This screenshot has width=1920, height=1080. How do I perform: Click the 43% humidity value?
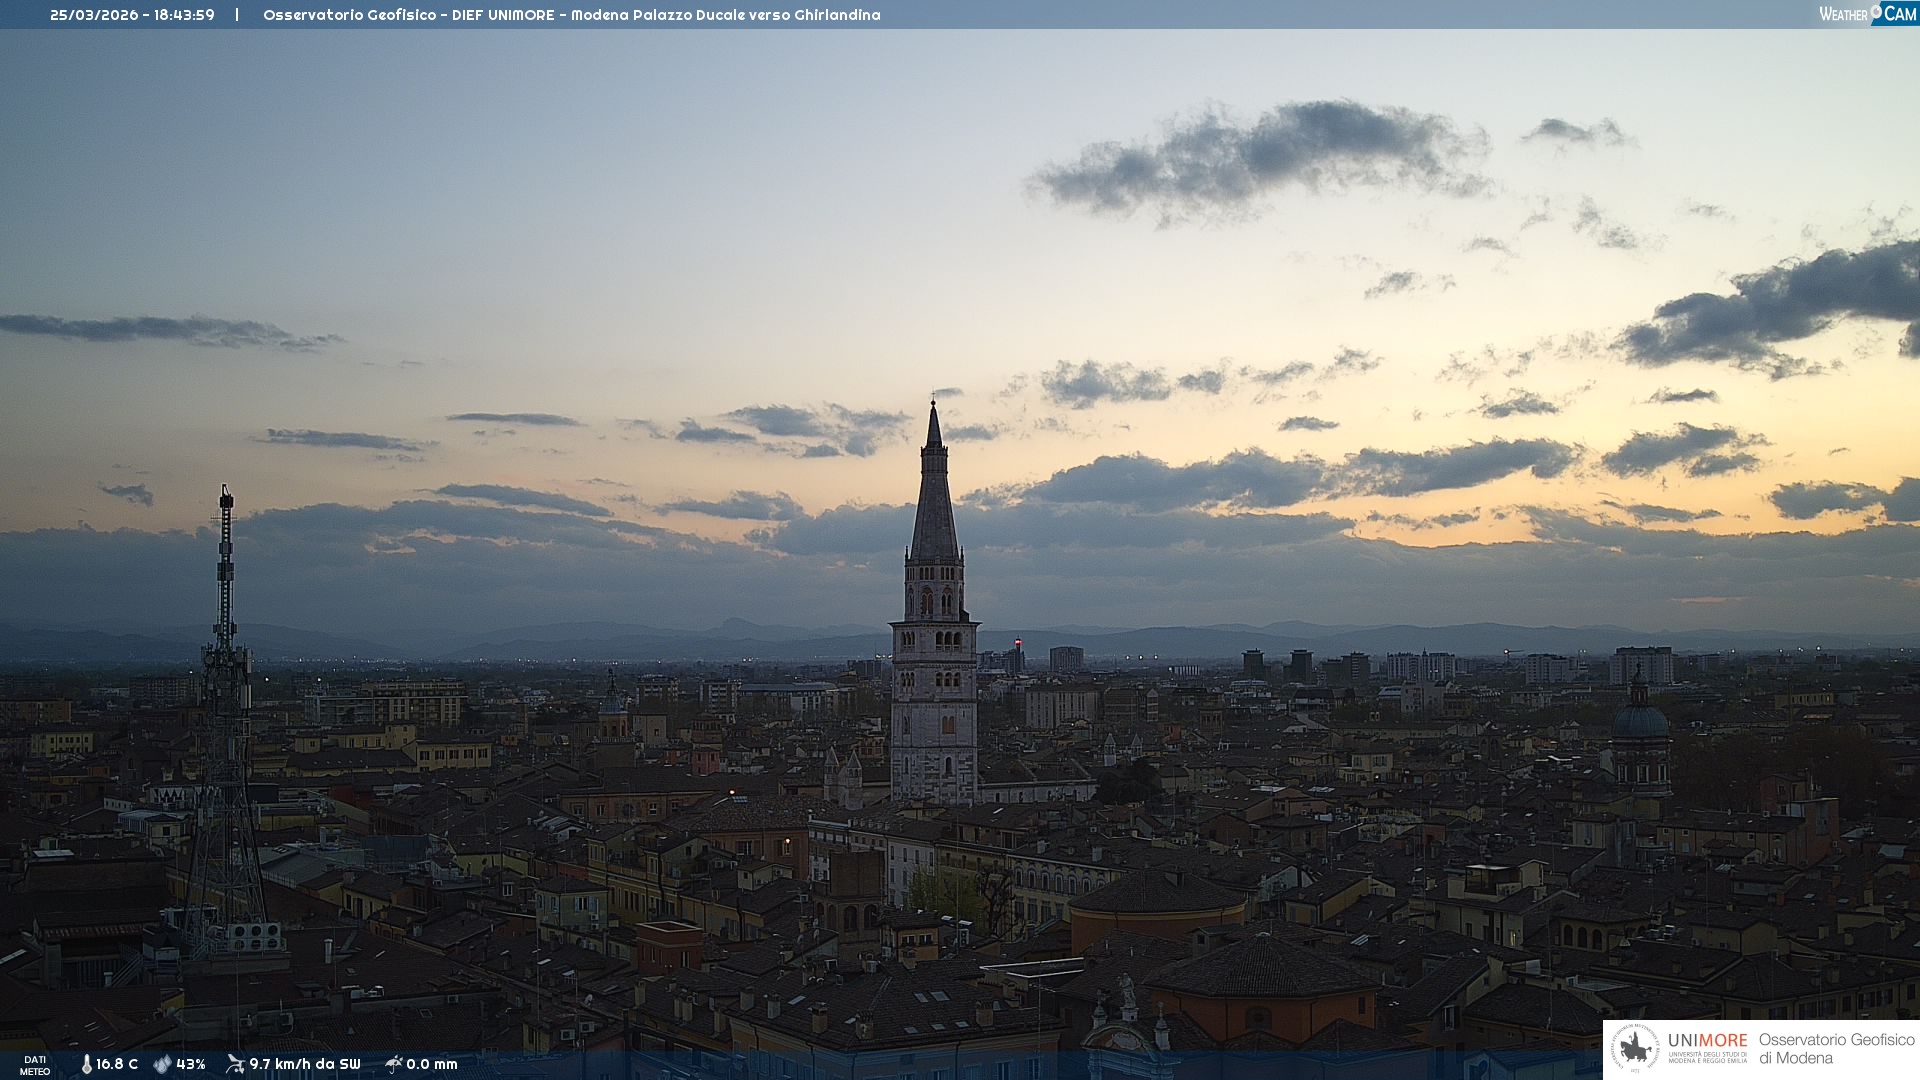click(191, 1064)
